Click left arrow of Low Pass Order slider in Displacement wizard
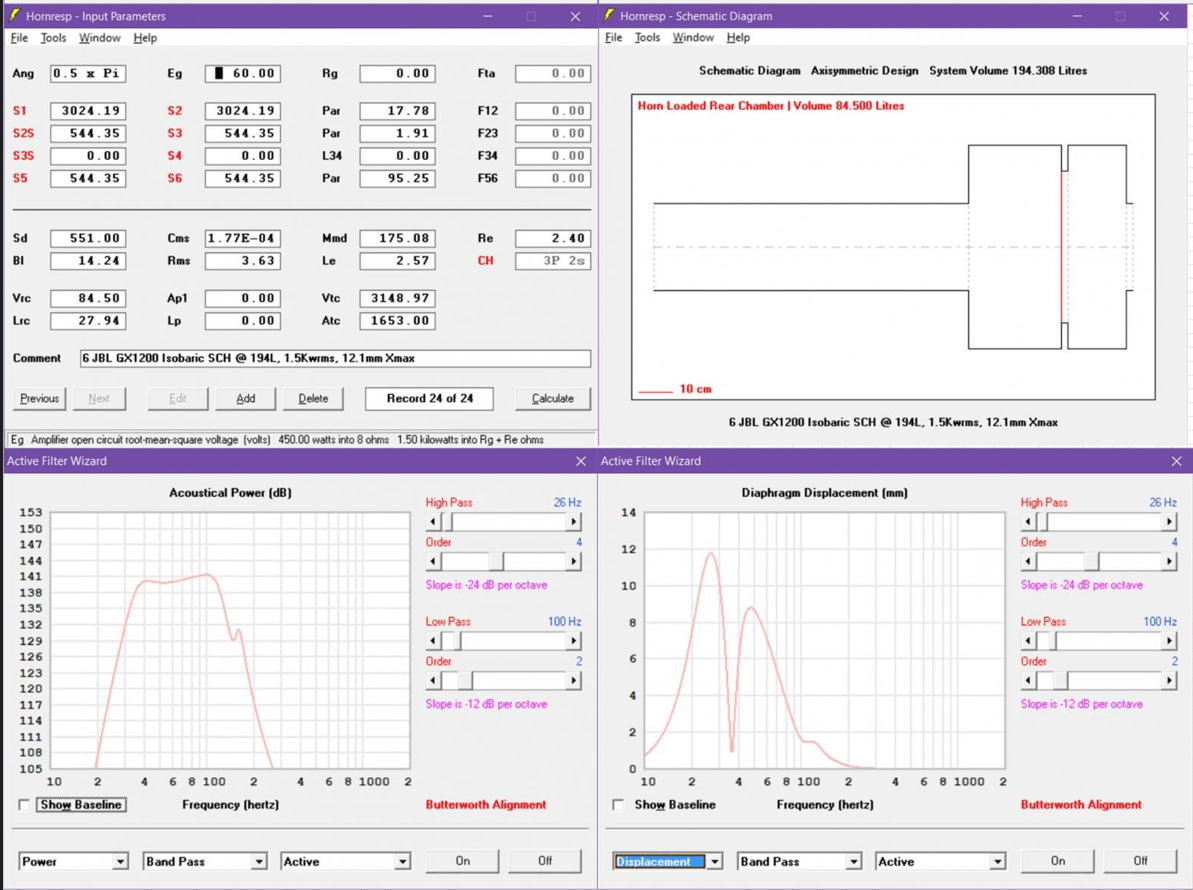 [1028, 680]
